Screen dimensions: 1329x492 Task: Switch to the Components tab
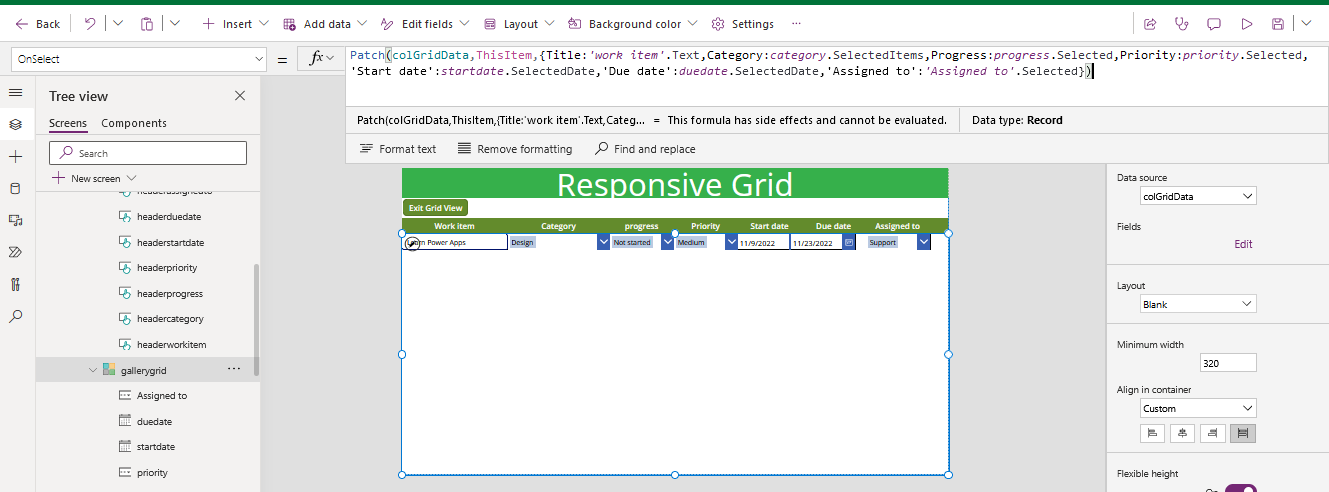134,123
